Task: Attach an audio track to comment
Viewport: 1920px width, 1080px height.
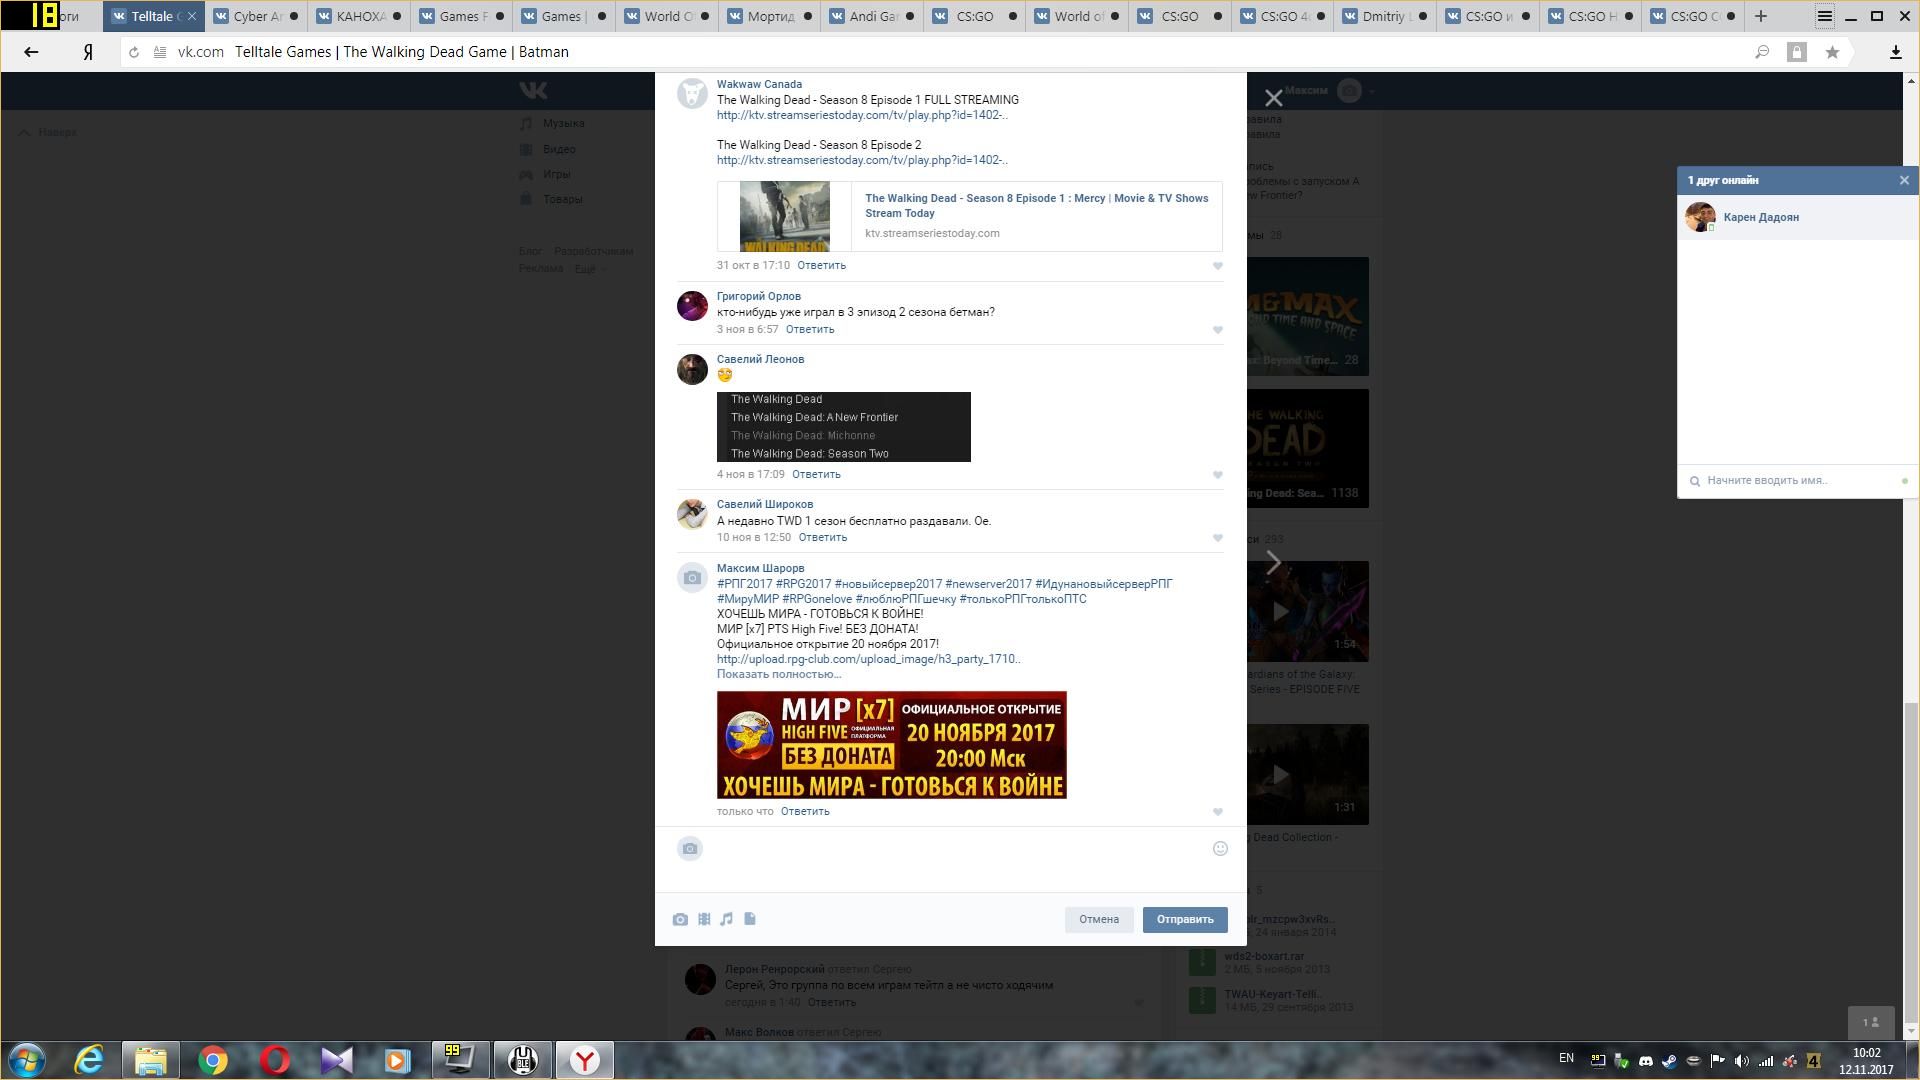Action: (x=727, y=919)
